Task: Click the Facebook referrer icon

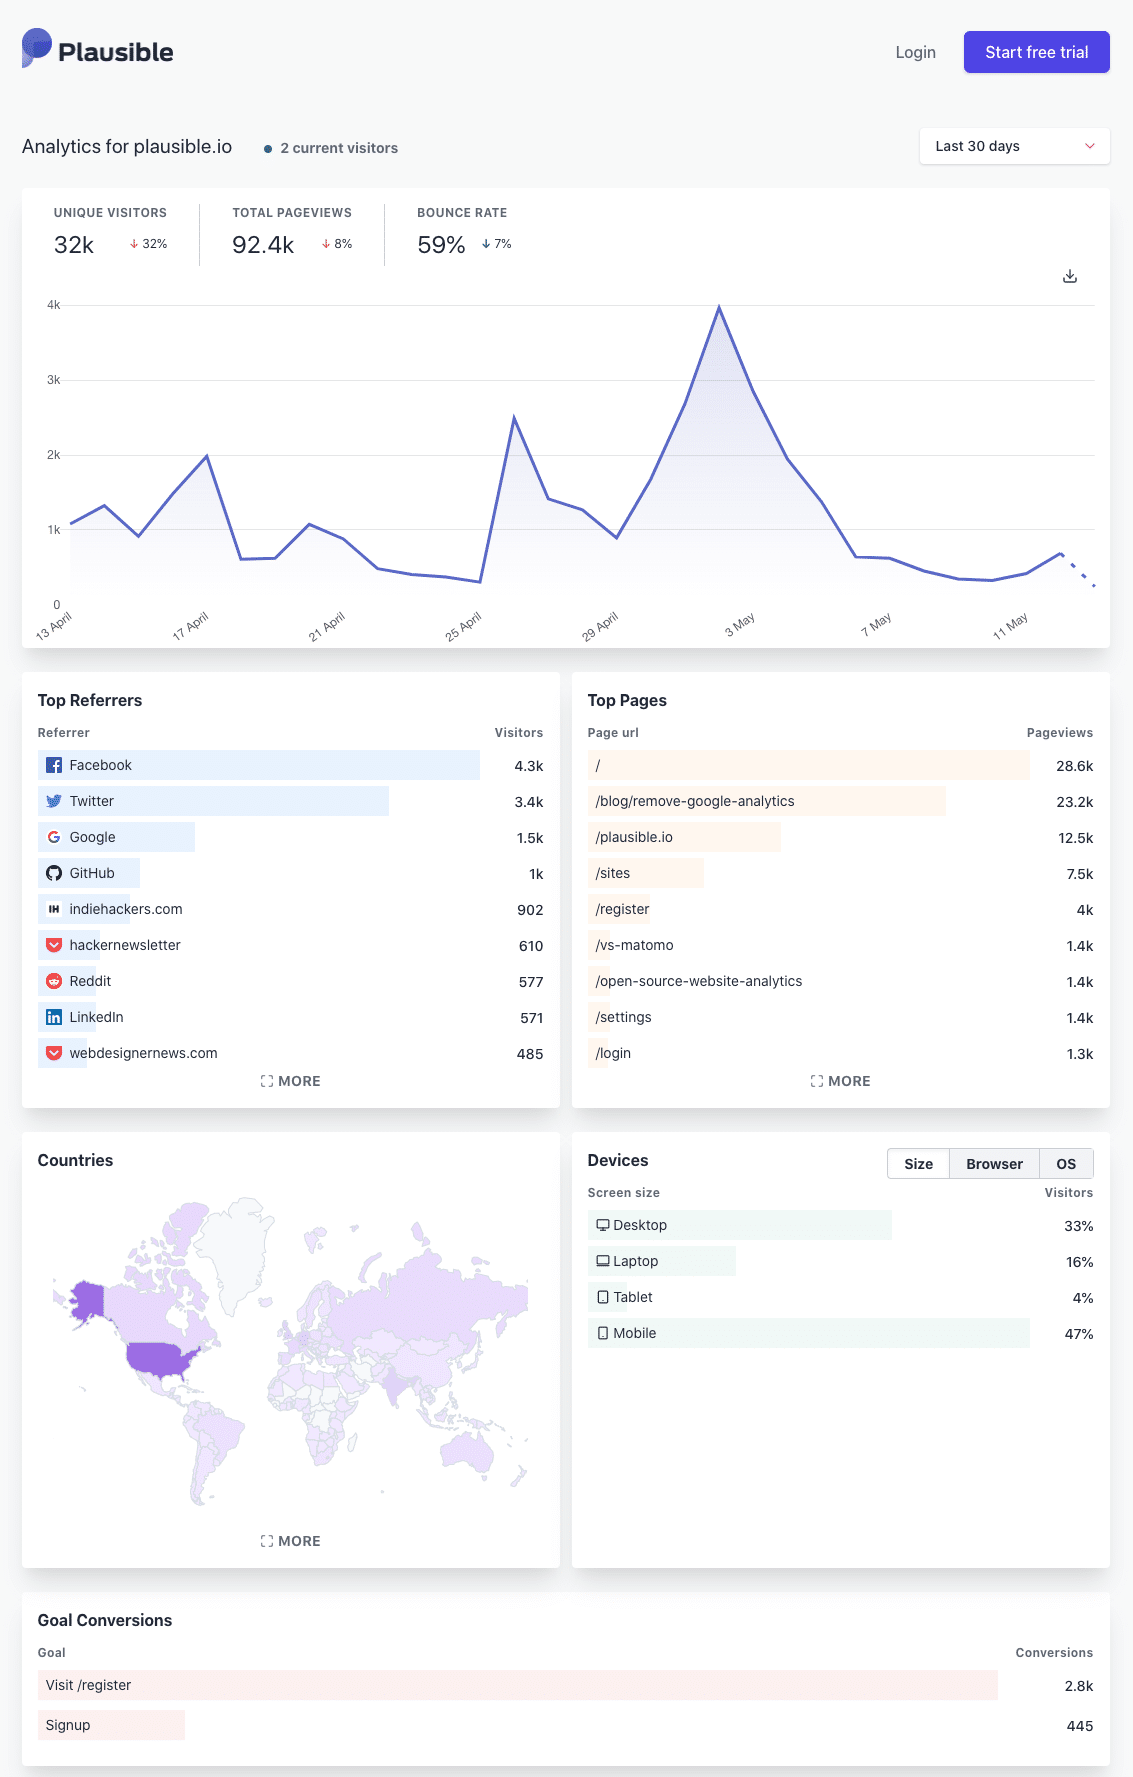Action: pos(54,766)
